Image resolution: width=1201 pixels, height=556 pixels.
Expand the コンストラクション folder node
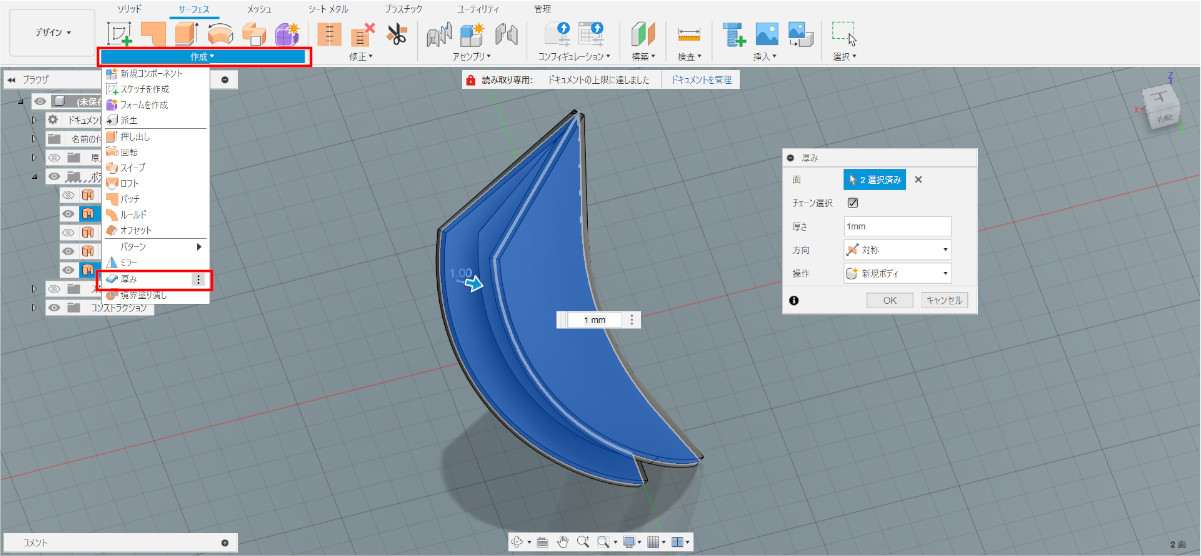coord(33,308)
